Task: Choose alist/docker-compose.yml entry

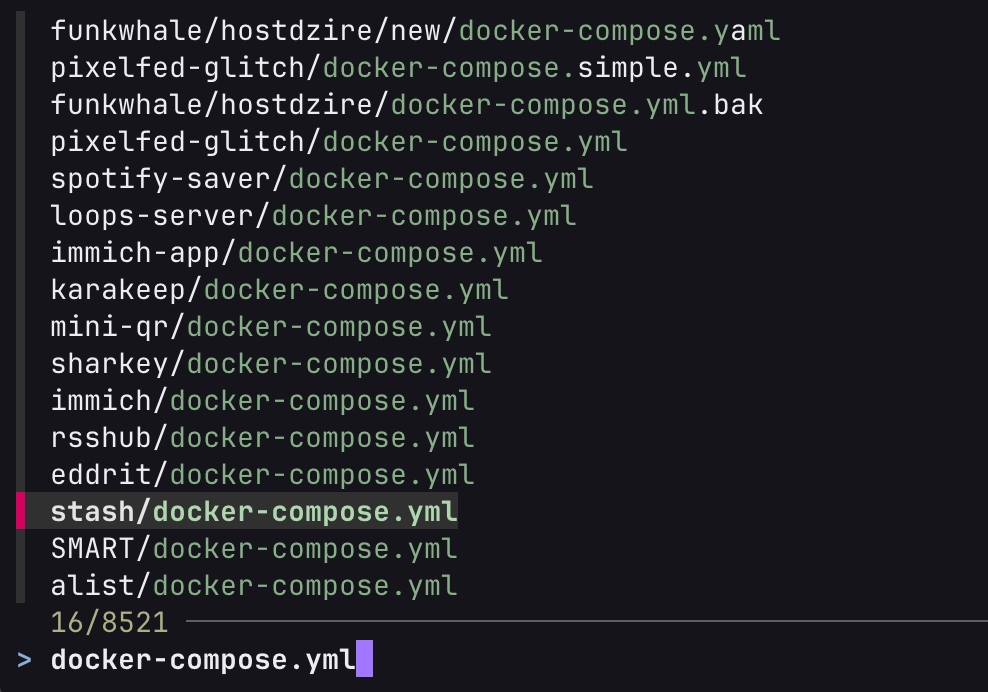Action: 254,586
